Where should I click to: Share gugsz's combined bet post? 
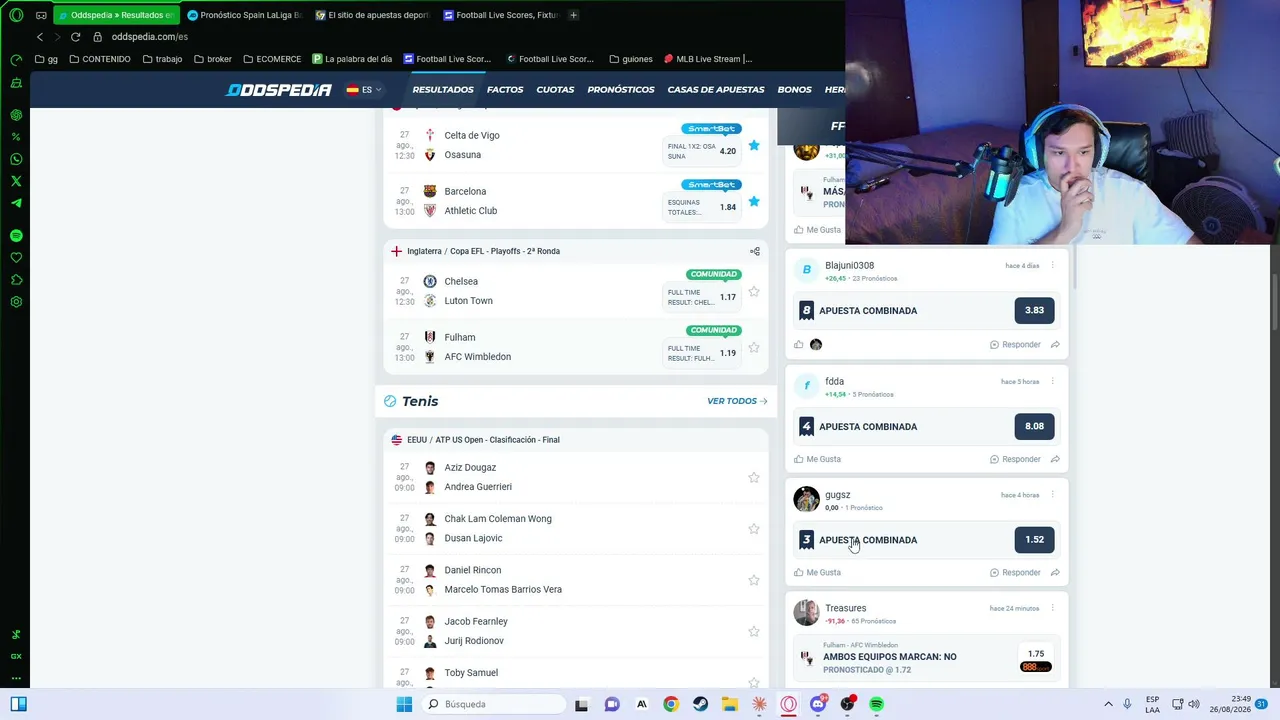pyautogui.click(x=1055, y=573)
